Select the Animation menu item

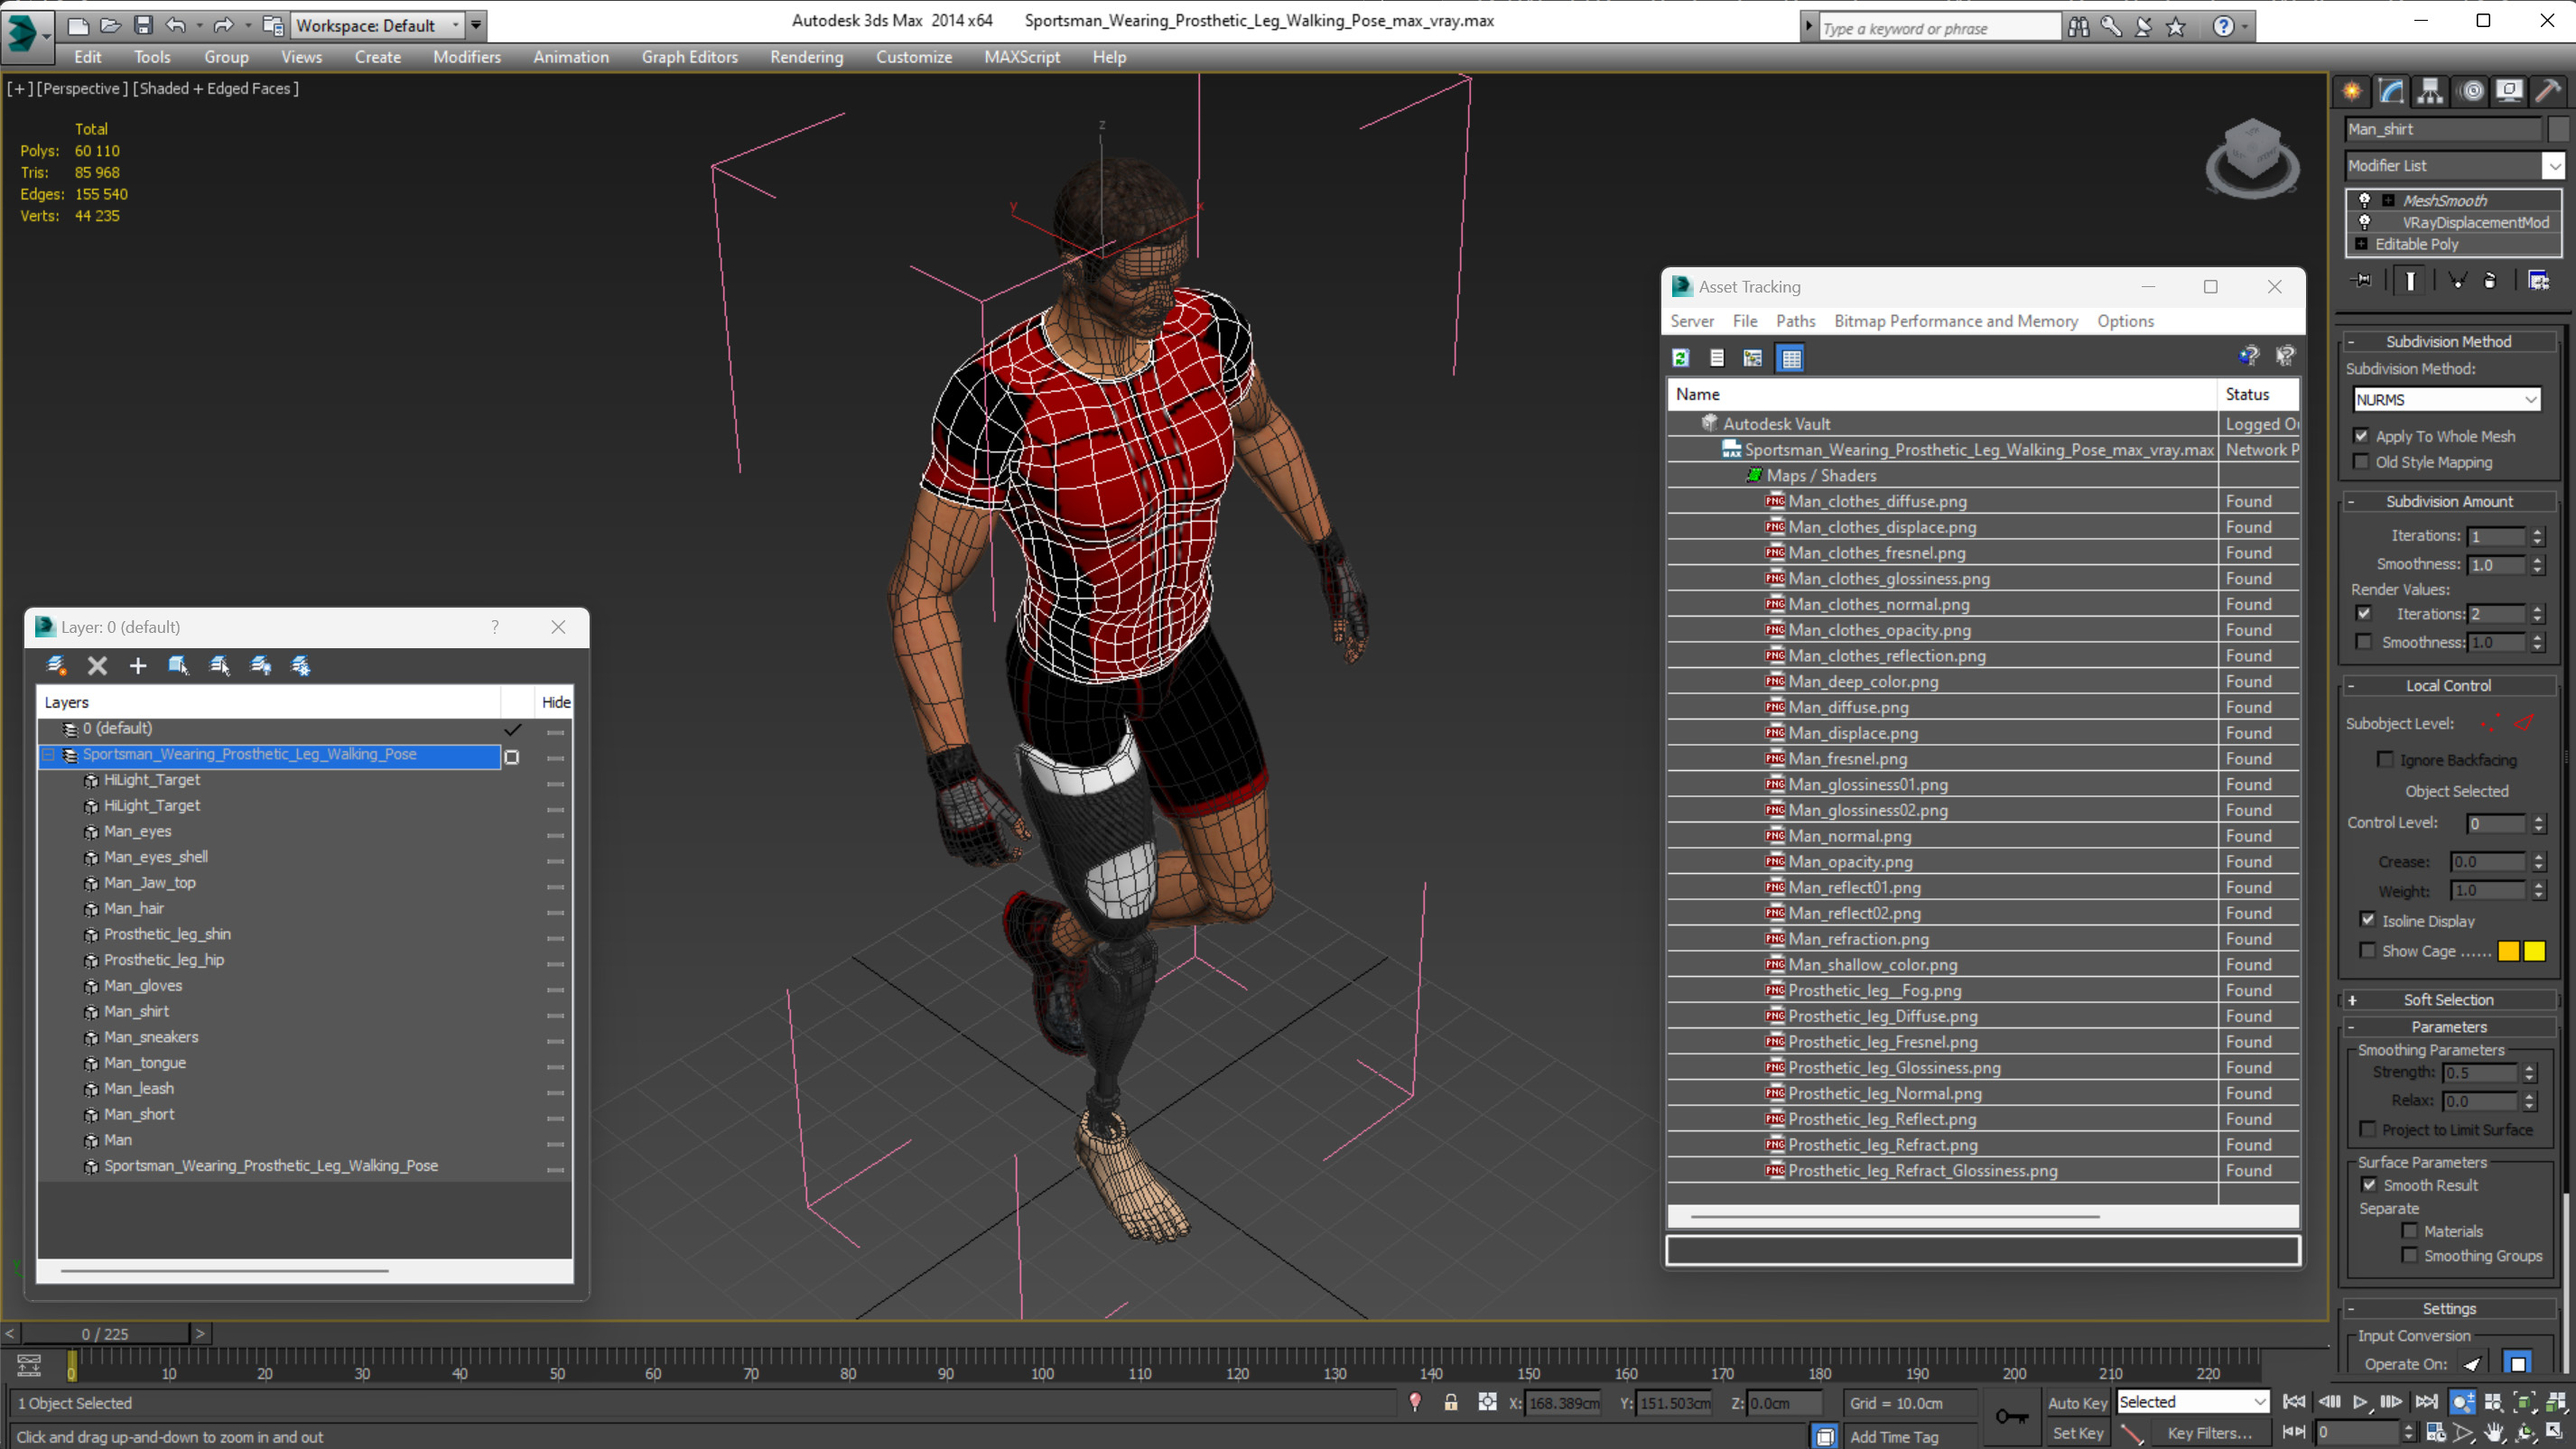[x=572, y=57]
